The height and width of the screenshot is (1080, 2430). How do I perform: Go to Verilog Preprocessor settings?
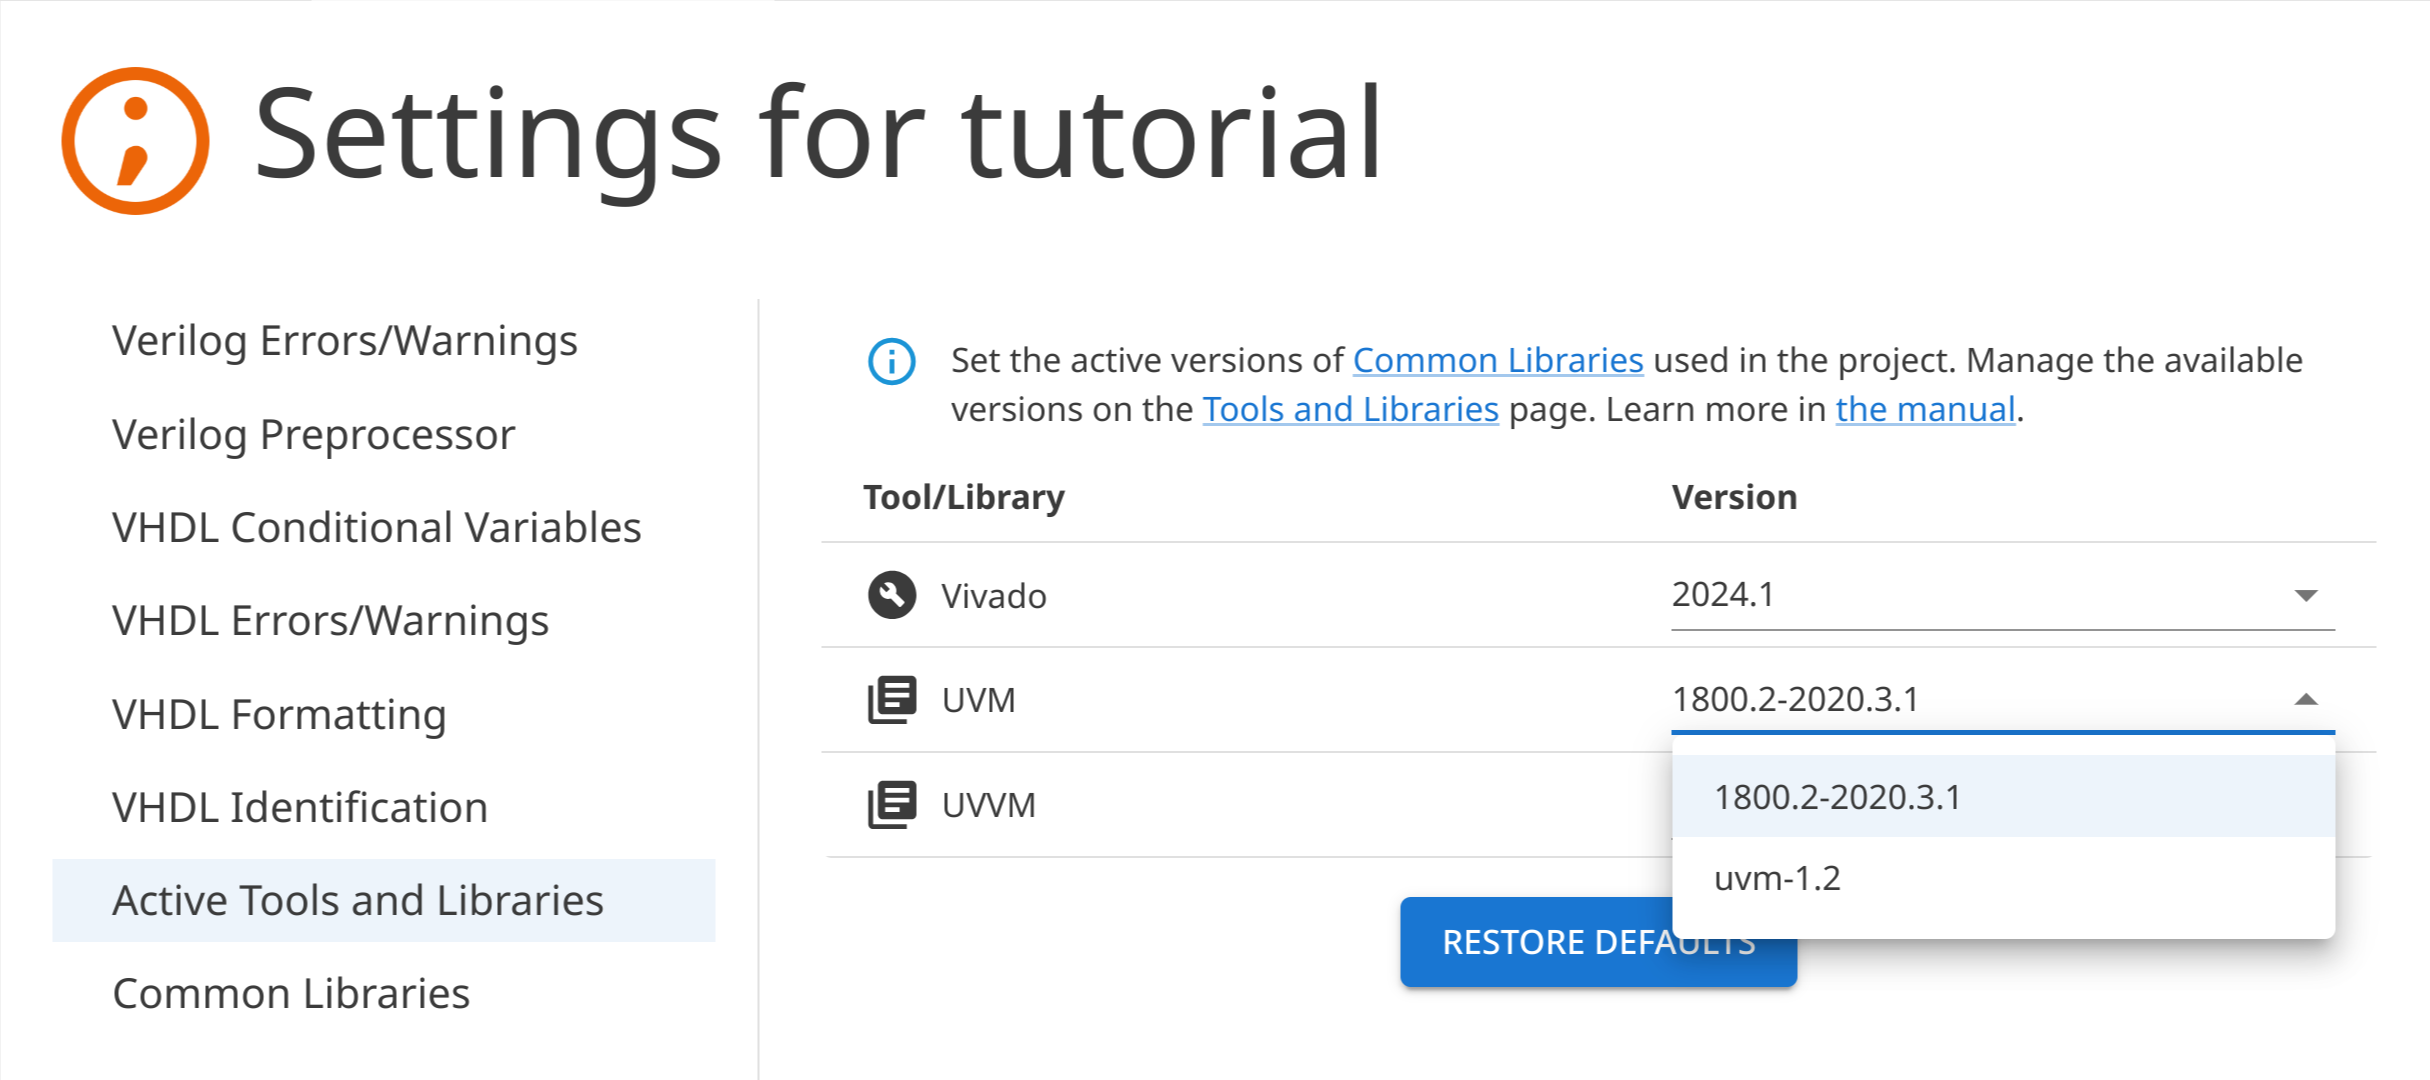314,435
